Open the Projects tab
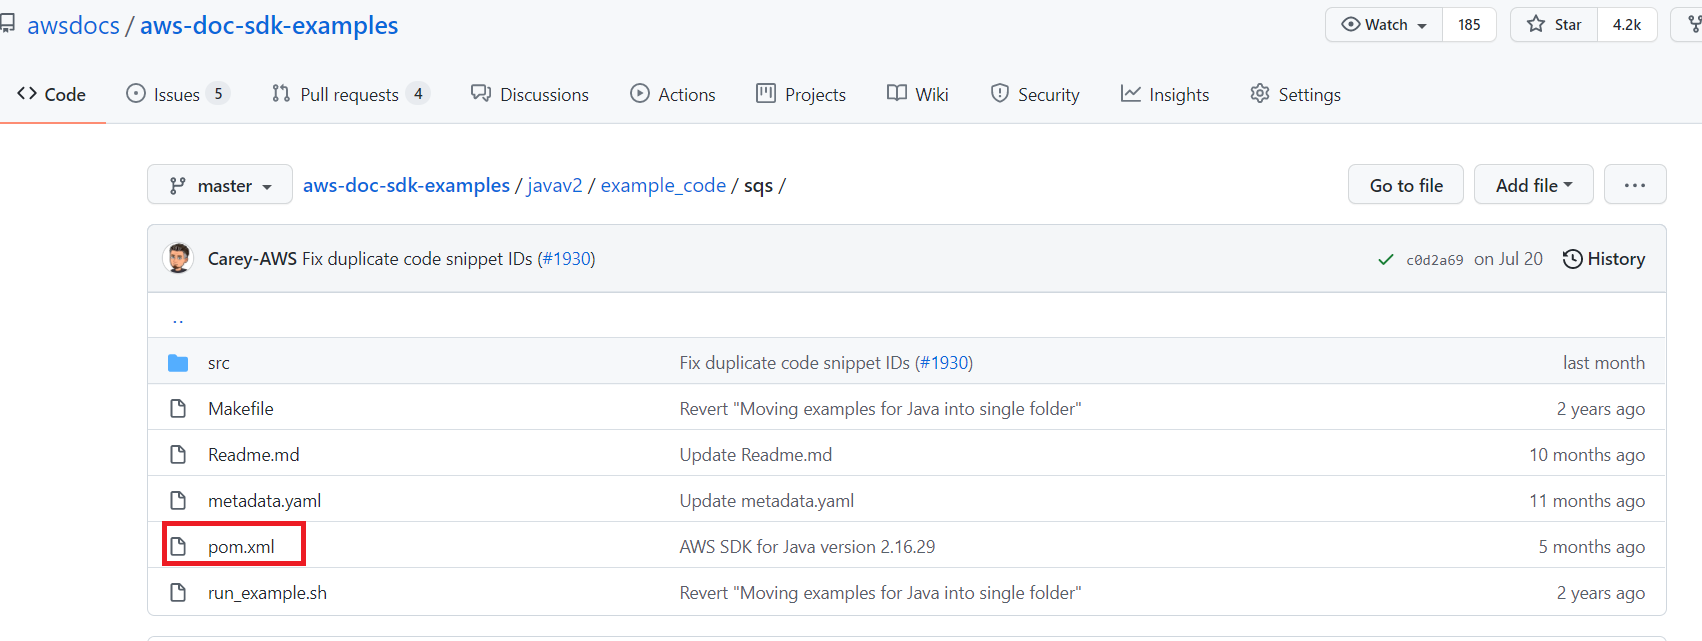 tap(801, 94)
